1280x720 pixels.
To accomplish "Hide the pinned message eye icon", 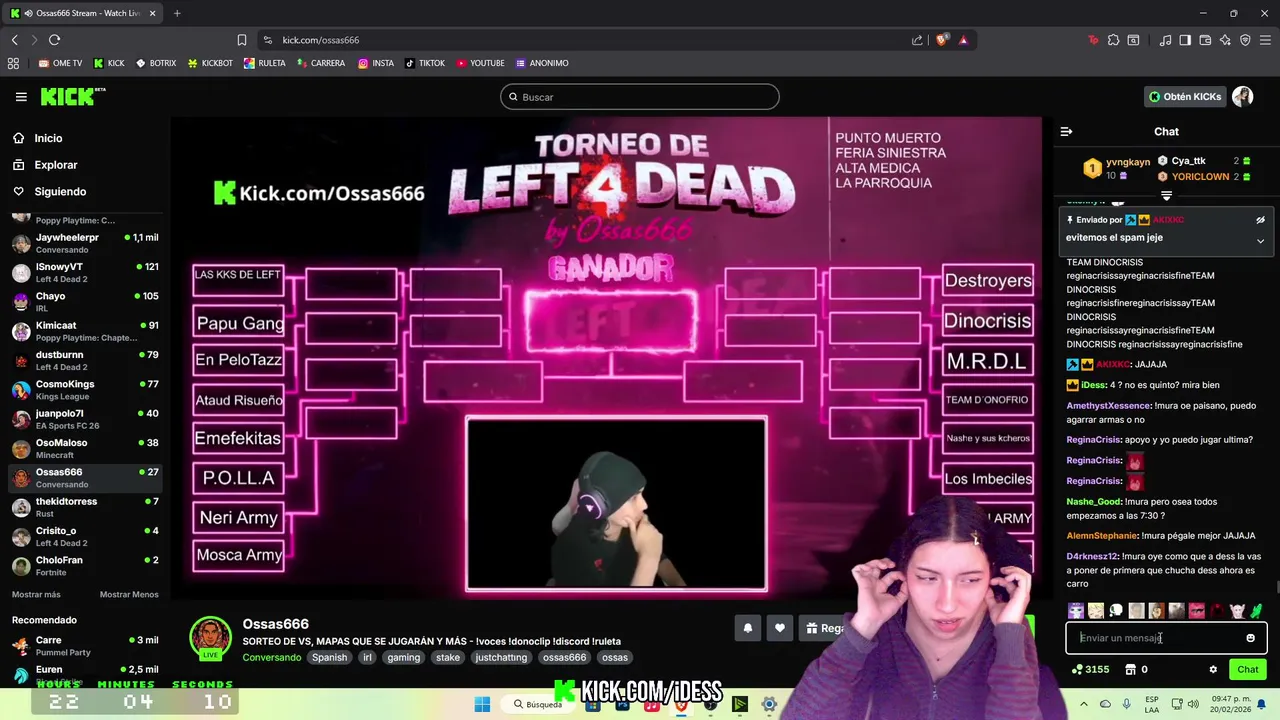I will 1260,220.
